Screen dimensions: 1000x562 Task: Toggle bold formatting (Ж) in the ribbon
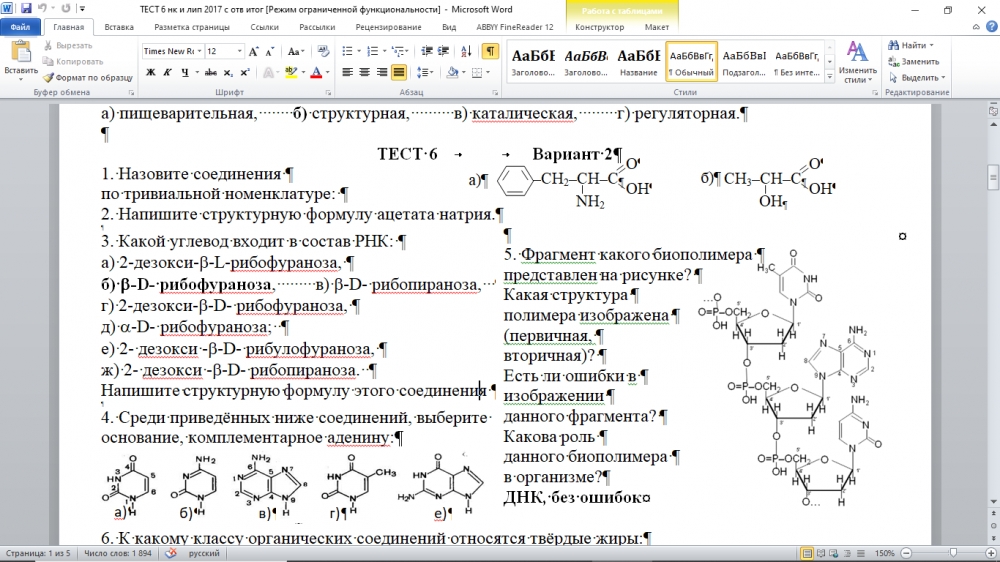pos(151,72)
